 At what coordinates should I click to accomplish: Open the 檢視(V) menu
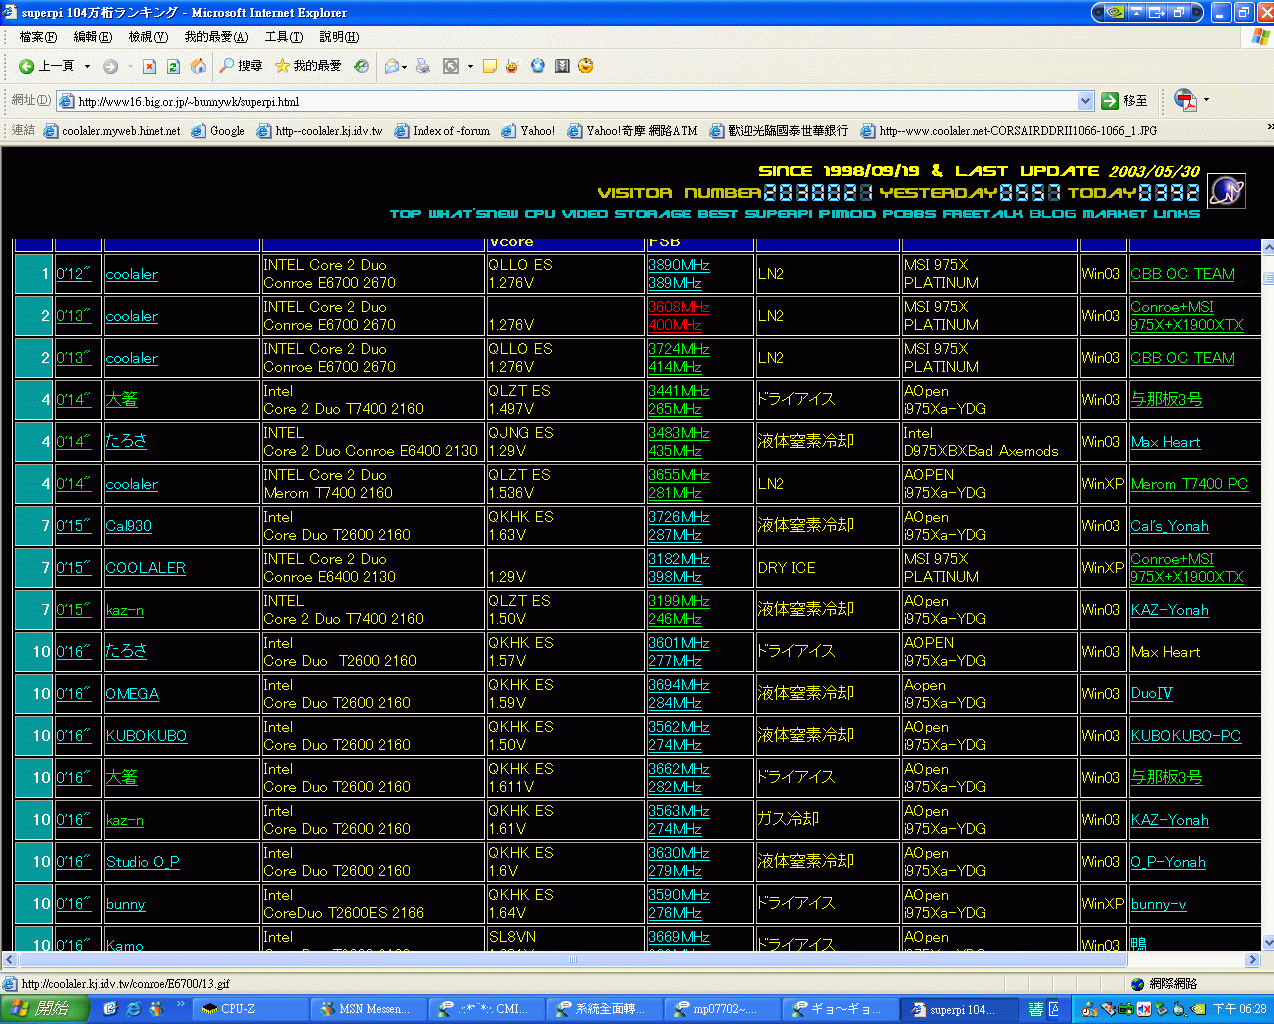coord(148,37)
